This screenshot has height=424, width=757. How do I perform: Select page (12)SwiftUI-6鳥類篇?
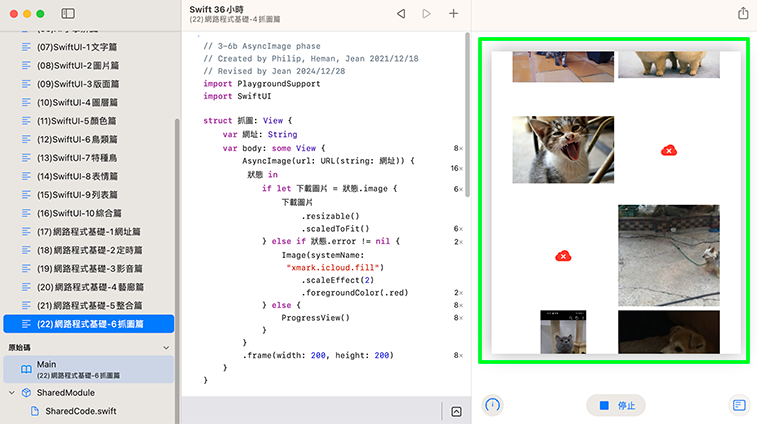point(79,139)
